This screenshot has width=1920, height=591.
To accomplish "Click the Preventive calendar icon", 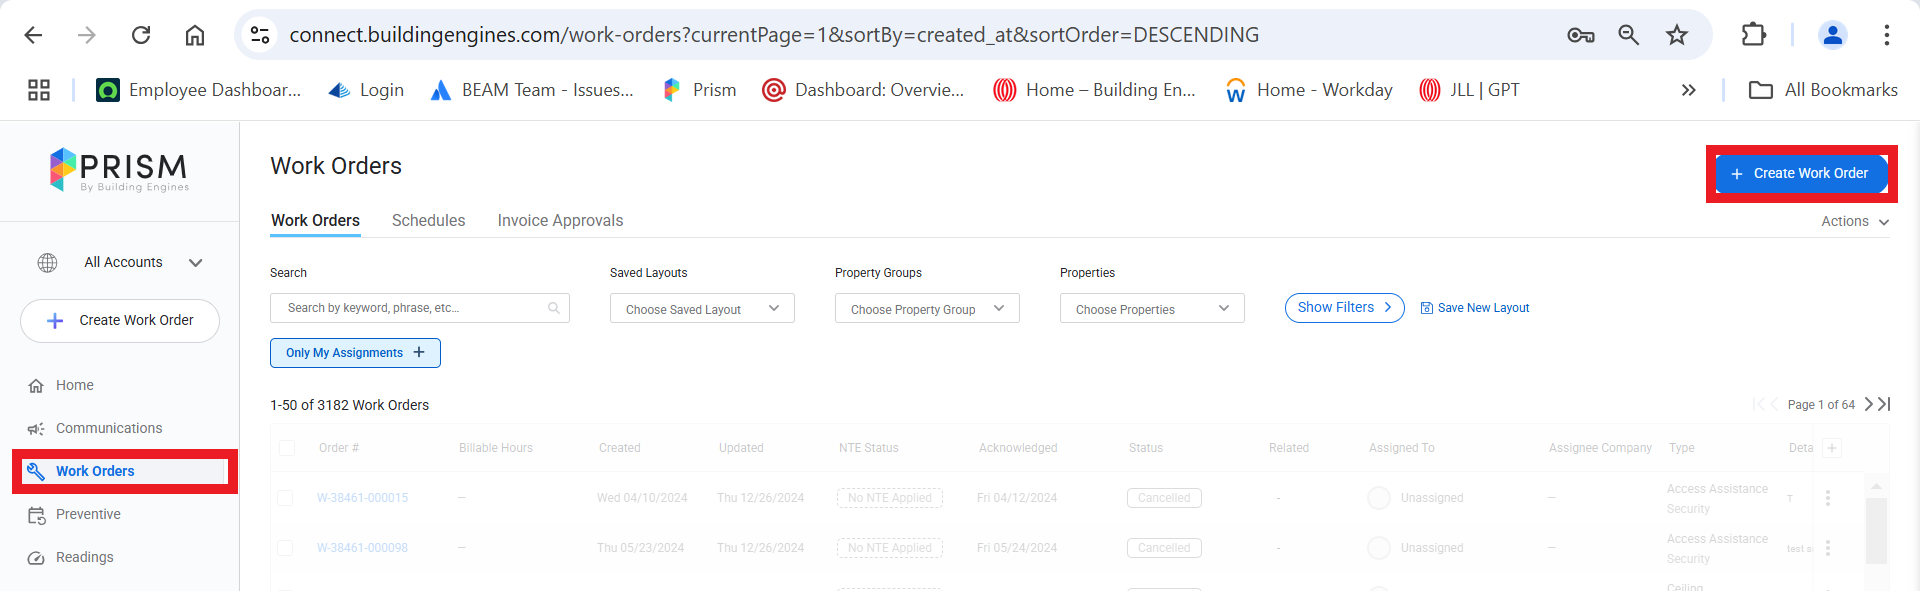I will click(x=36, y=515).
